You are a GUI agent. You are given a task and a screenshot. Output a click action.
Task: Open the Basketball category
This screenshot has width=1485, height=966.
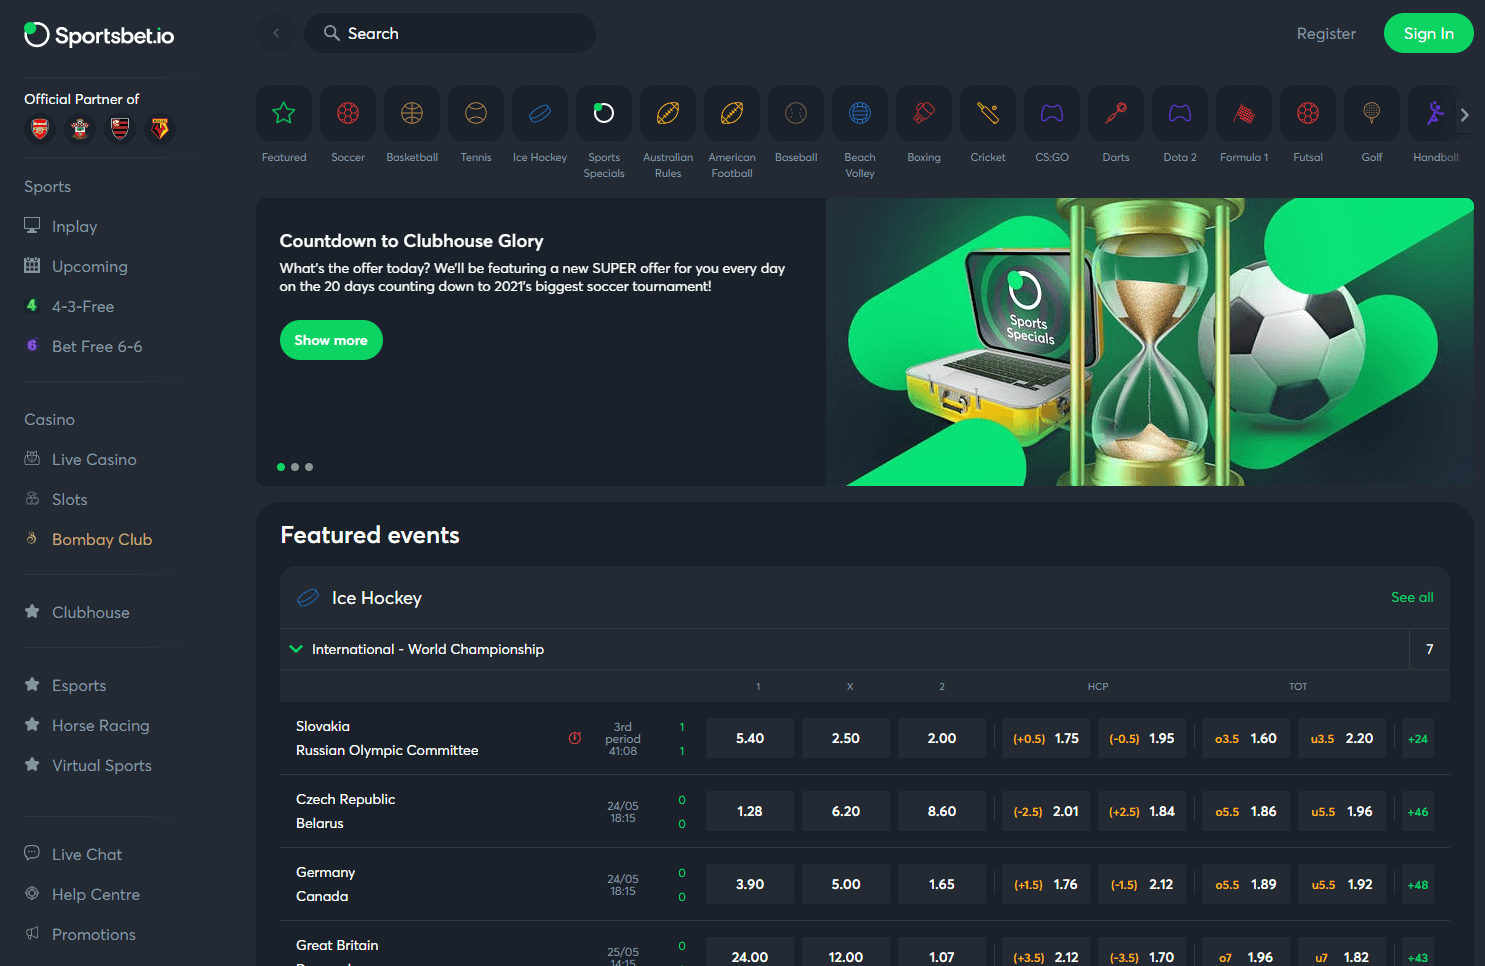click(x=411, y=113)
